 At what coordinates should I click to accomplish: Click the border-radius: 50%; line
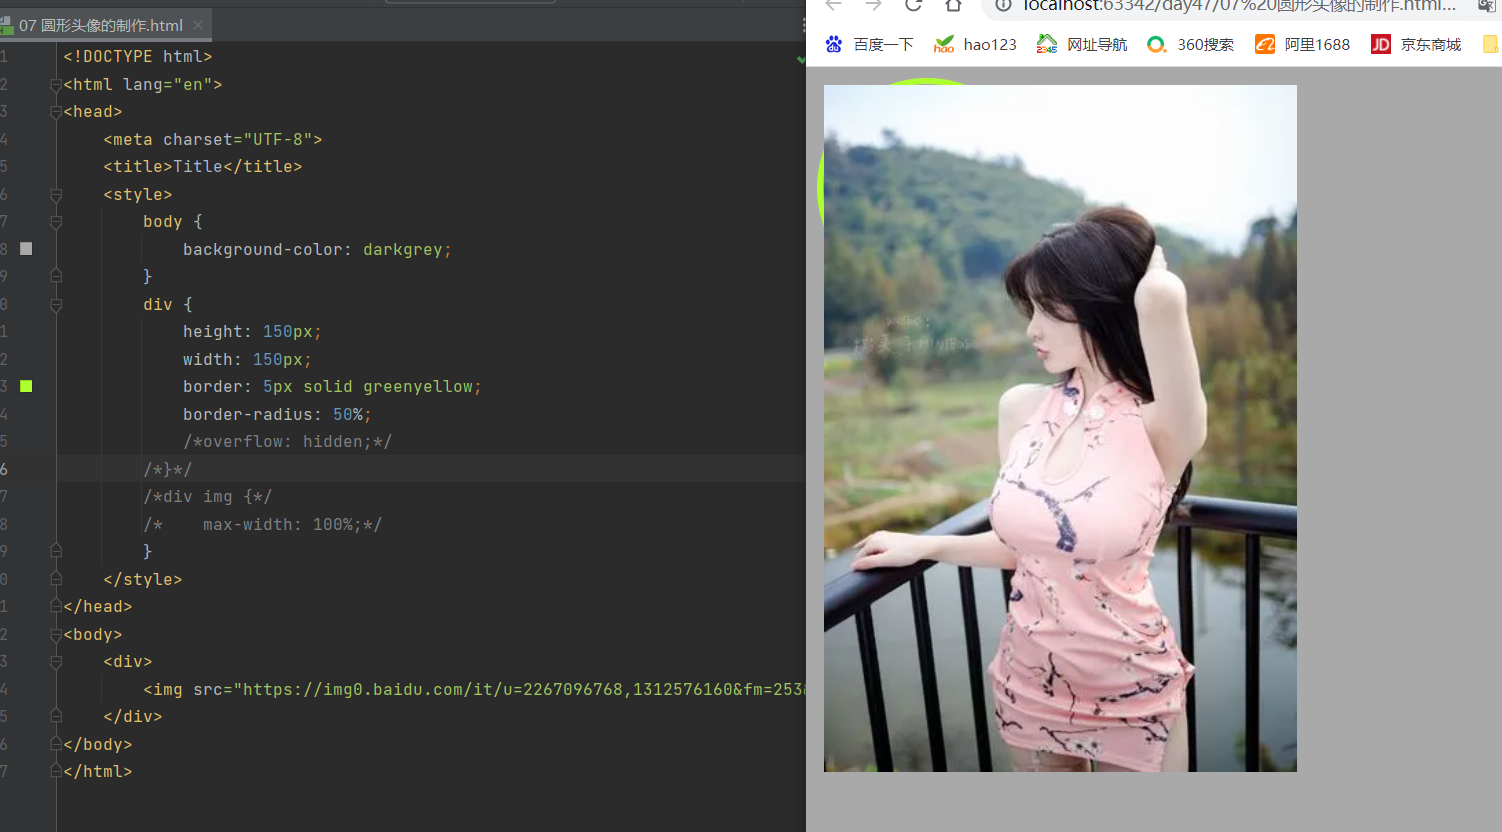tap(277, 415)
